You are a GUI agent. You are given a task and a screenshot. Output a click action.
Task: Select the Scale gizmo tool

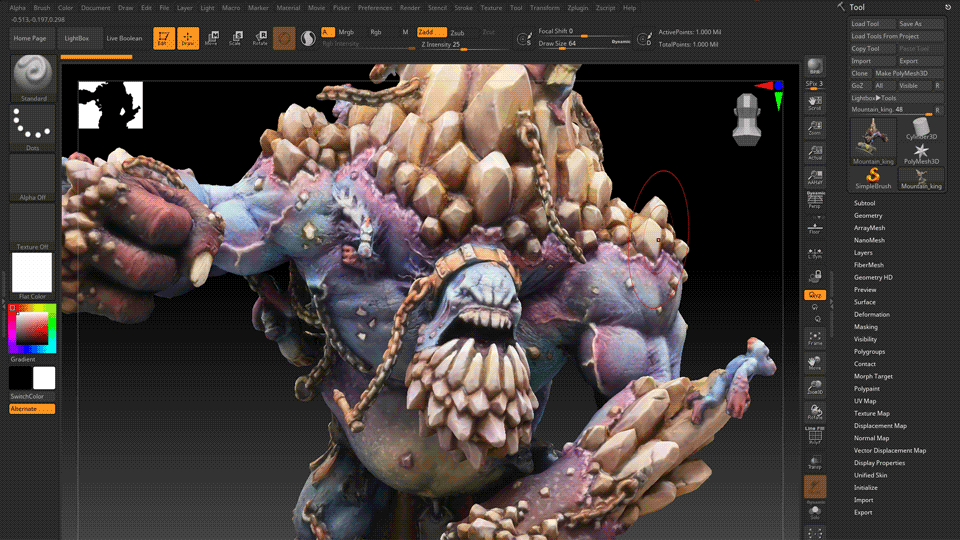coord(236,38)
